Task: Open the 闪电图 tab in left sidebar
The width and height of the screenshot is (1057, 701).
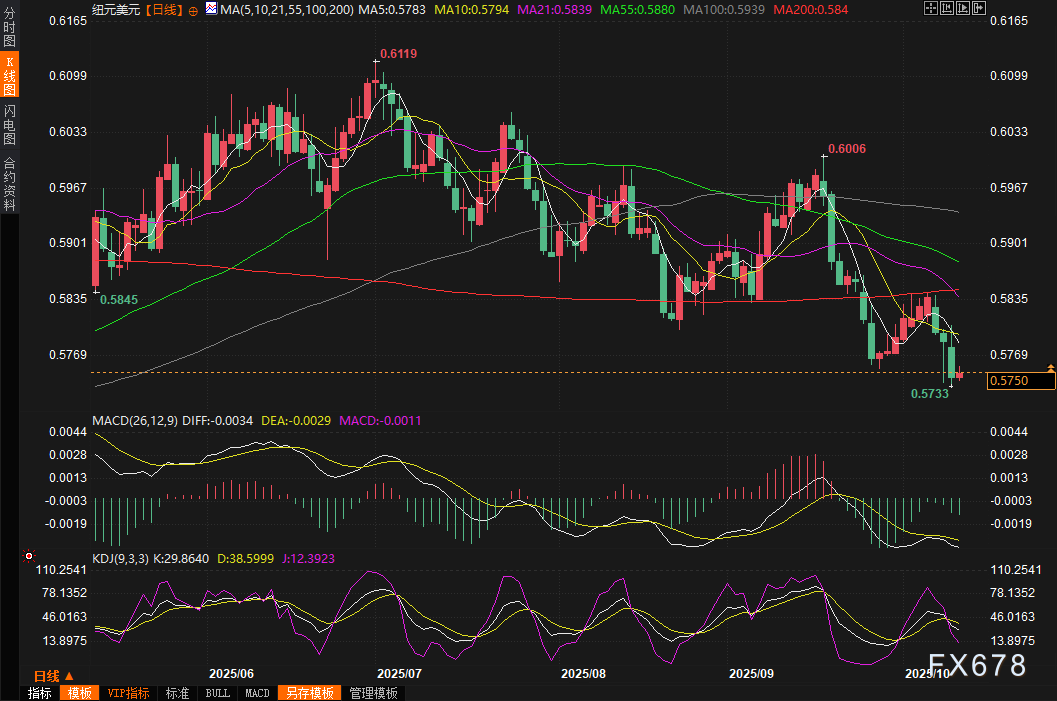Action: (9, 125)
